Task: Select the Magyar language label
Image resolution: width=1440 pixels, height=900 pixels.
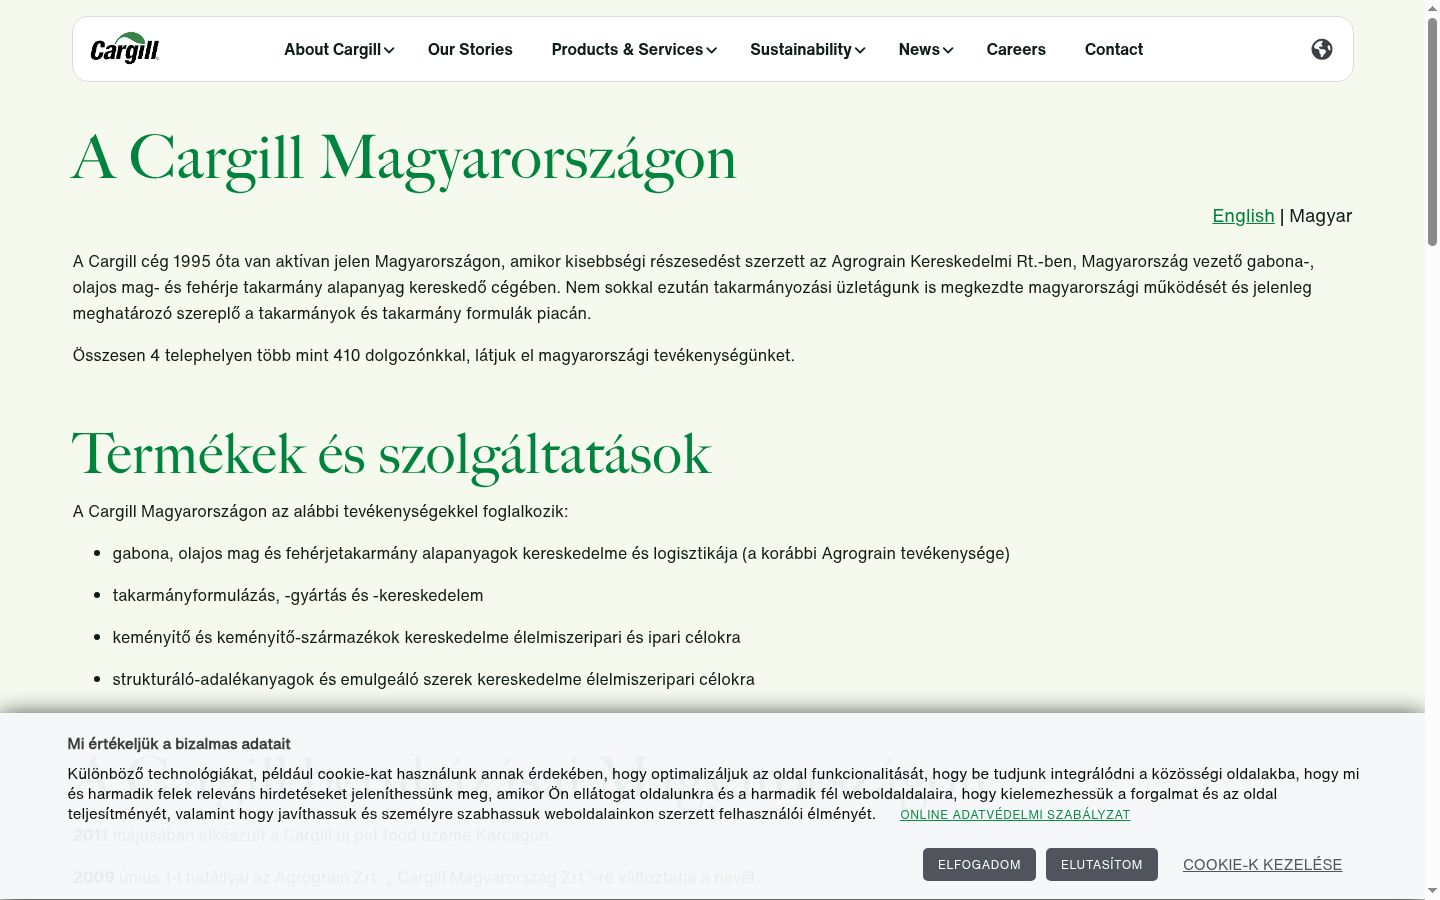Action: pos(1321,216)
